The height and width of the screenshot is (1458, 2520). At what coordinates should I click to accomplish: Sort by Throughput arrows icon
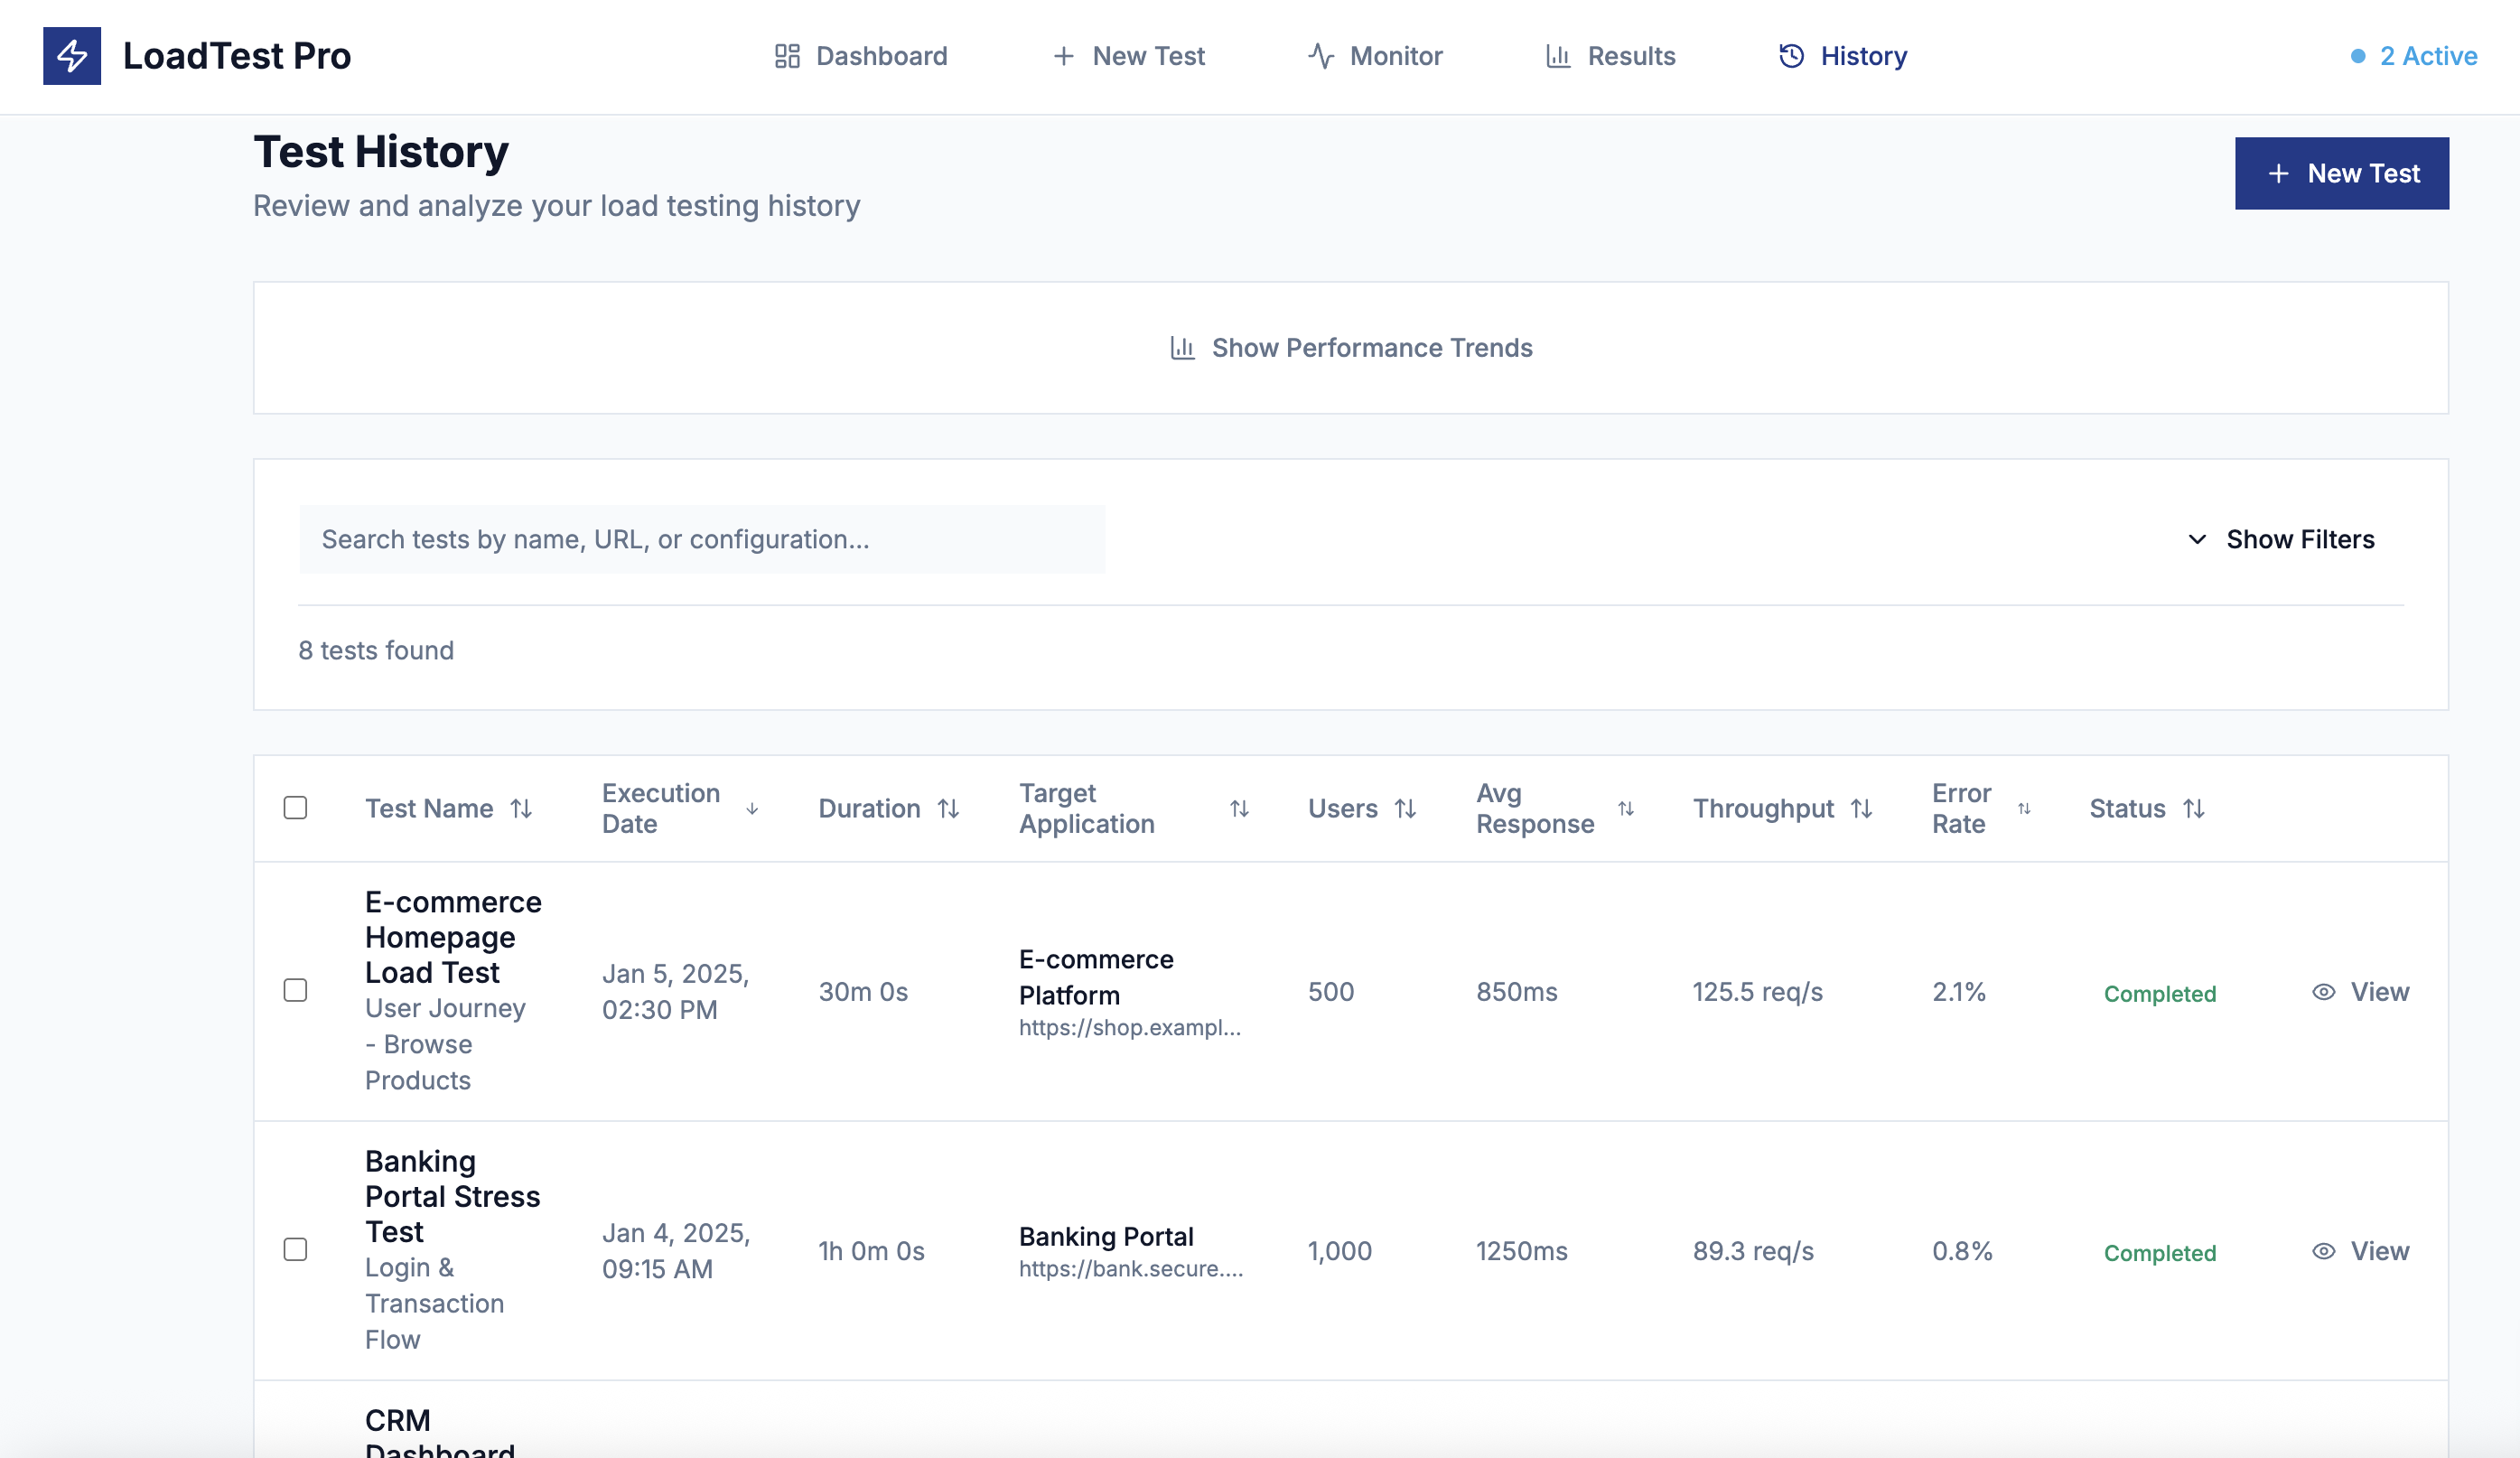tap(1860, 808)
